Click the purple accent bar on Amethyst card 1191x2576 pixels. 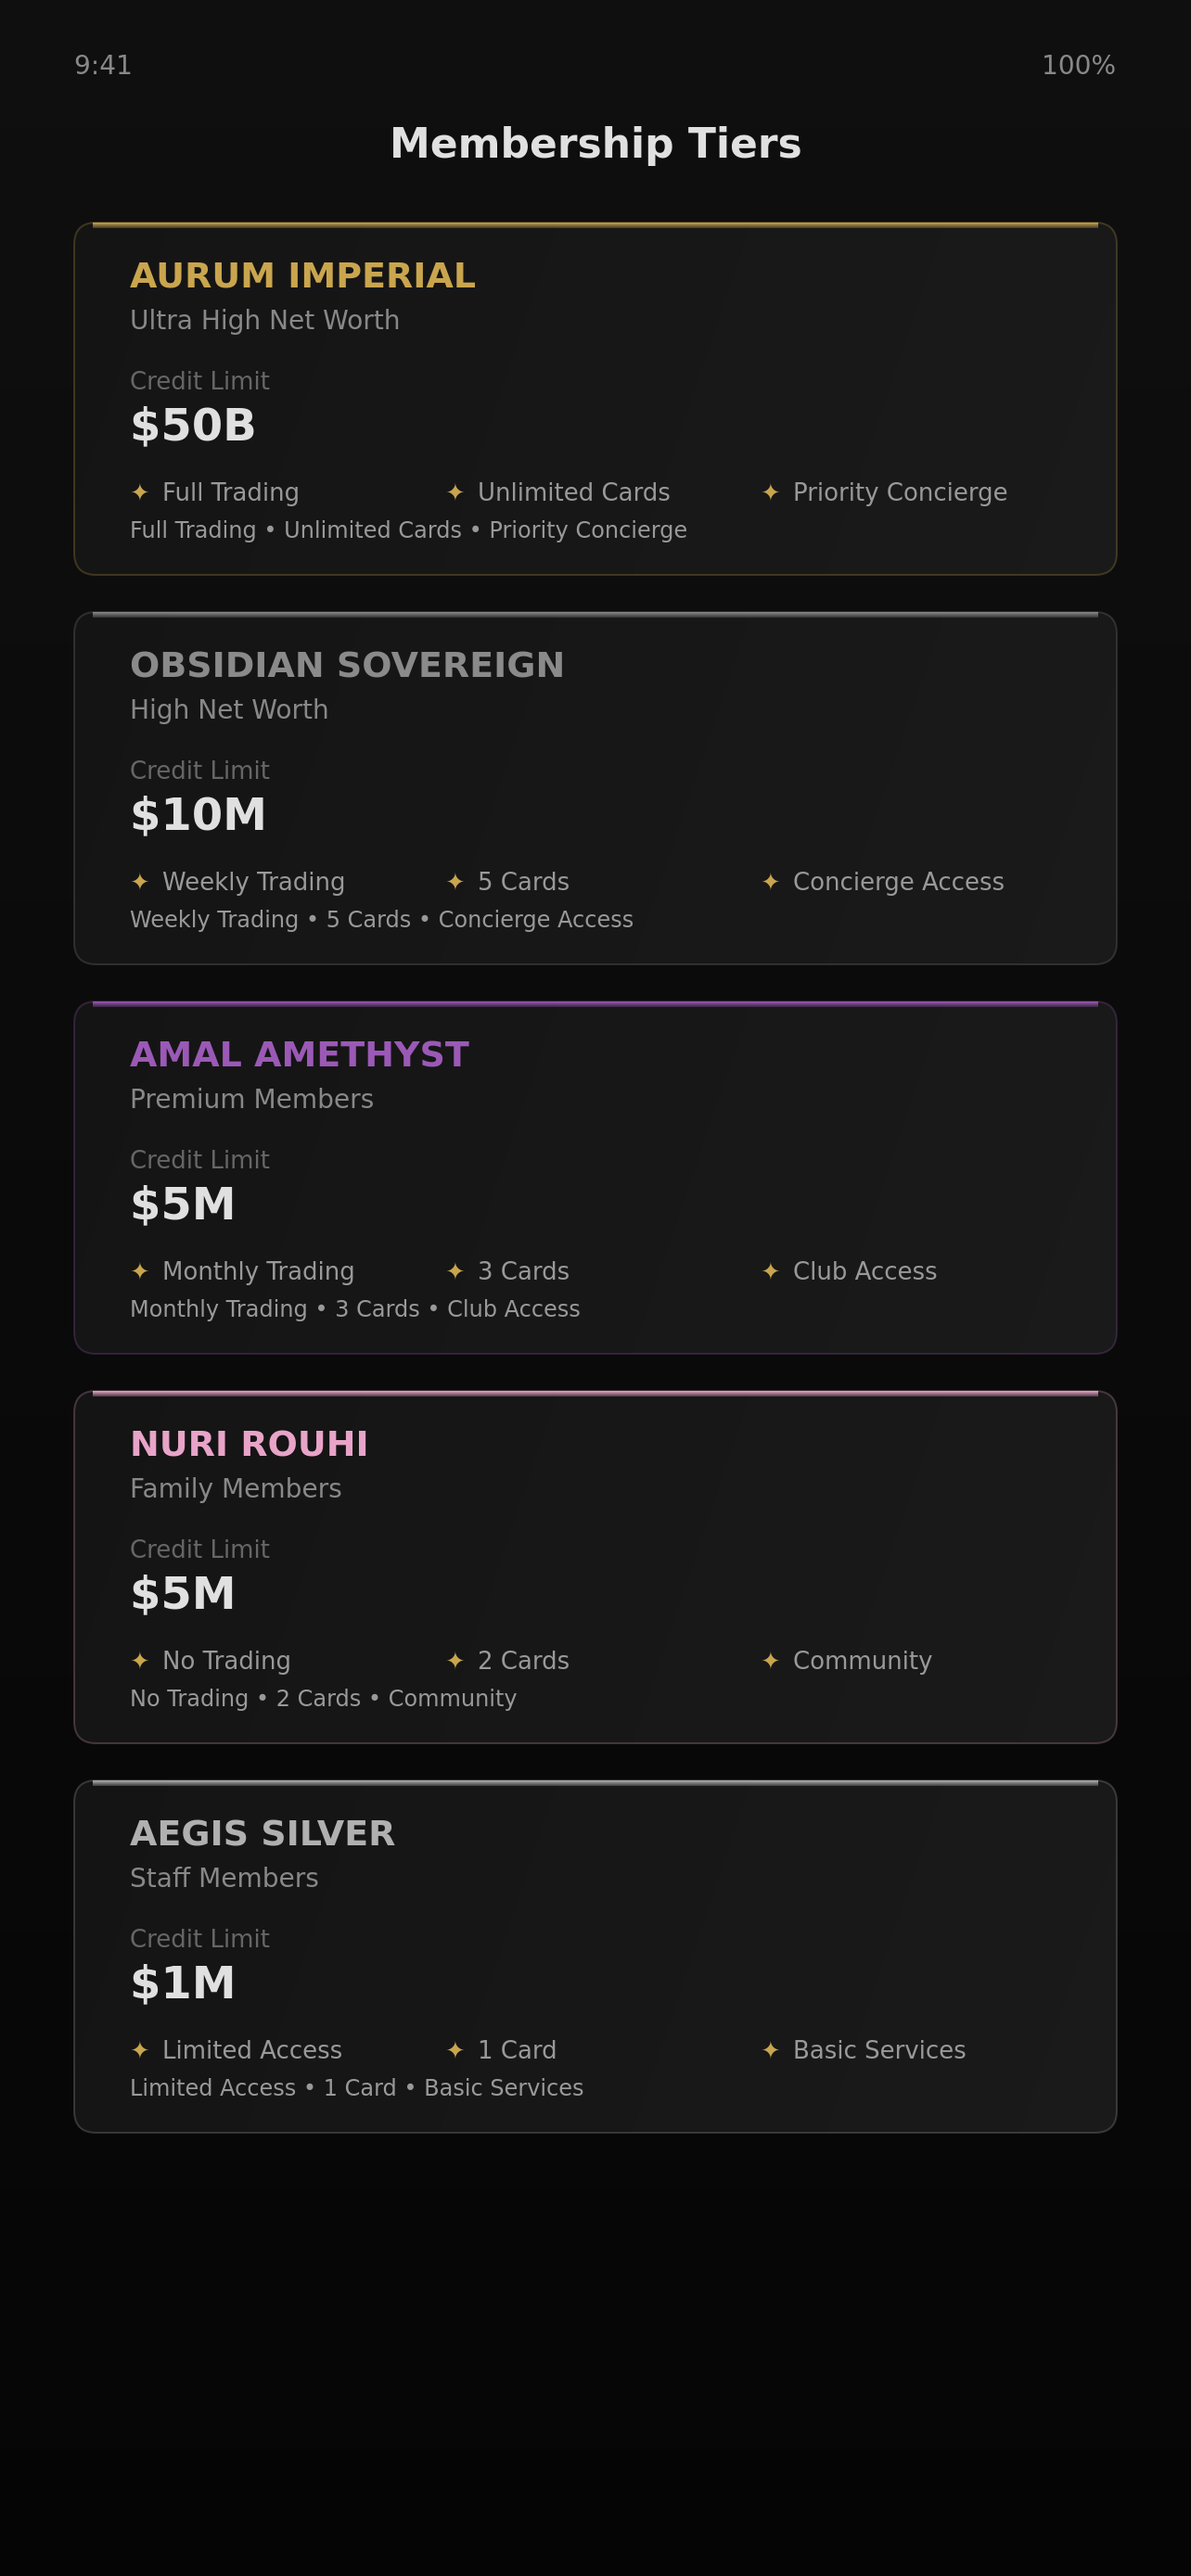coord(595,1004)
